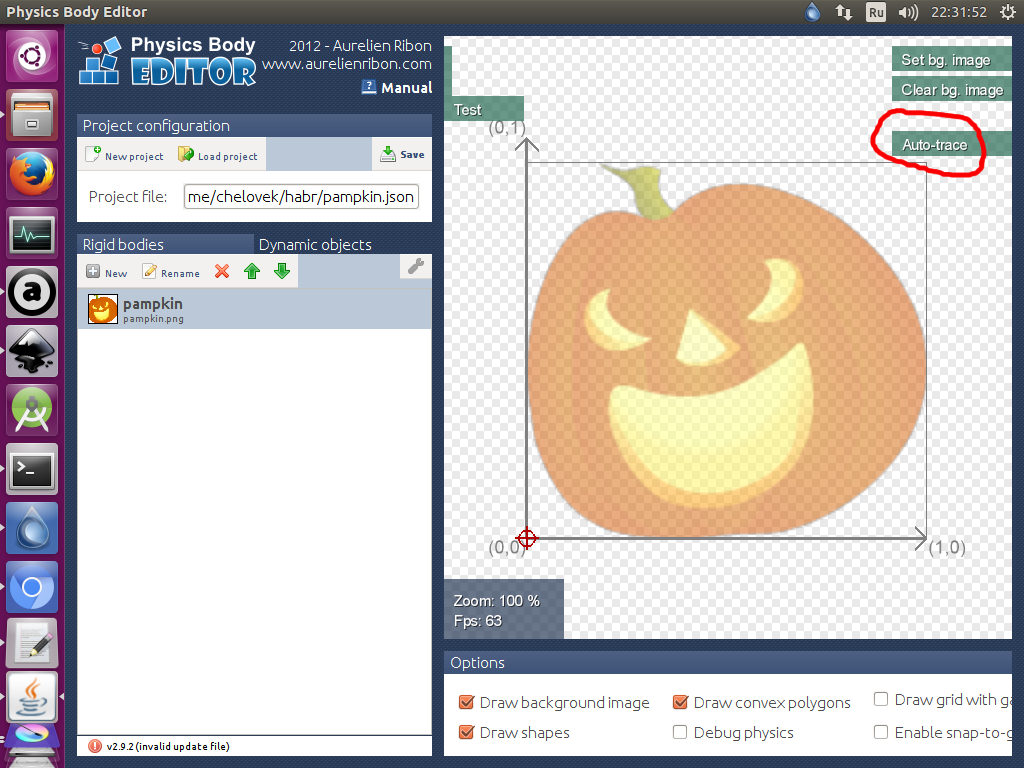Click the pampkin thumbnail image

pyautogui.click(x=103, y=309)
